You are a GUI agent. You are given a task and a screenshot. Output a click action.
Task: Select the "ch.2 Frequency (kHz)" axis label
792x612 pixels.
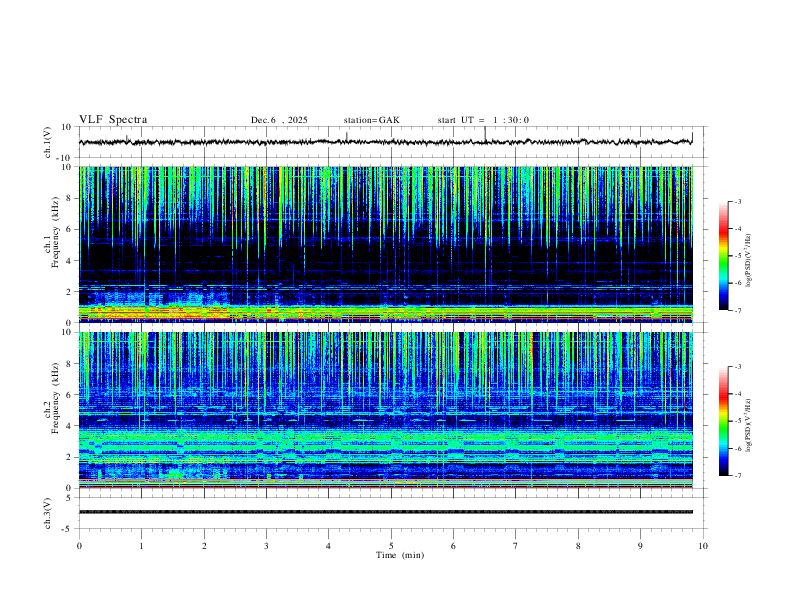coord(51,397)
